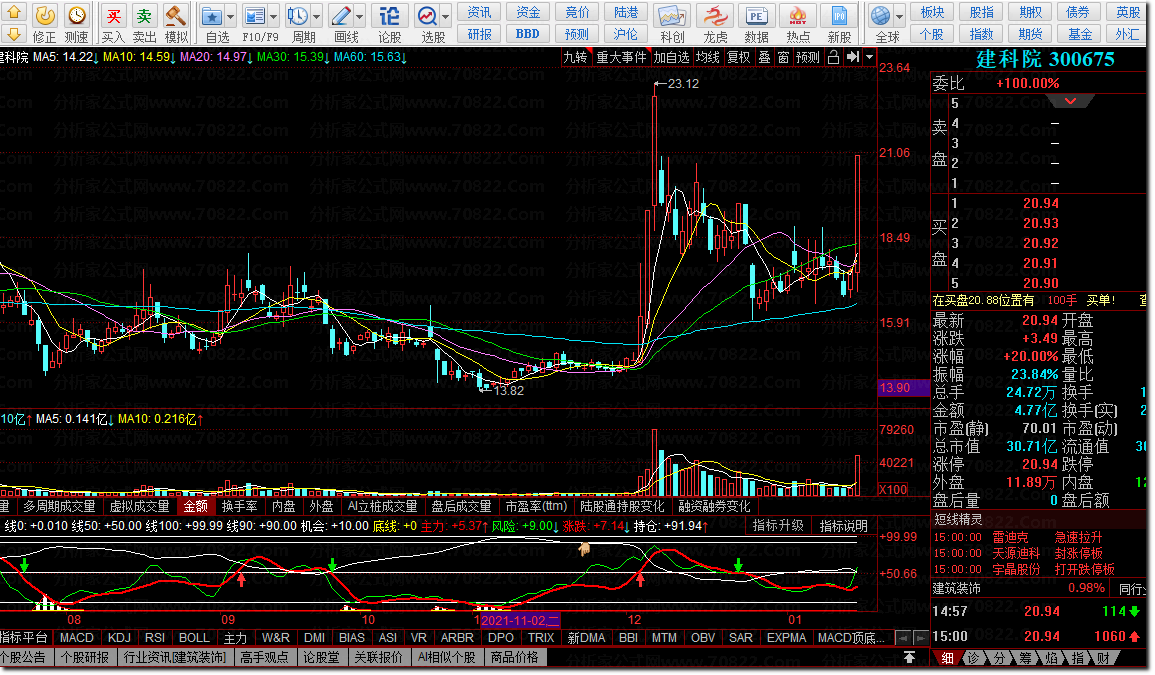Open the chart toolbar dropdown triangle
Viewport: 1155px width, 675px height.
(x=869, y=57)
